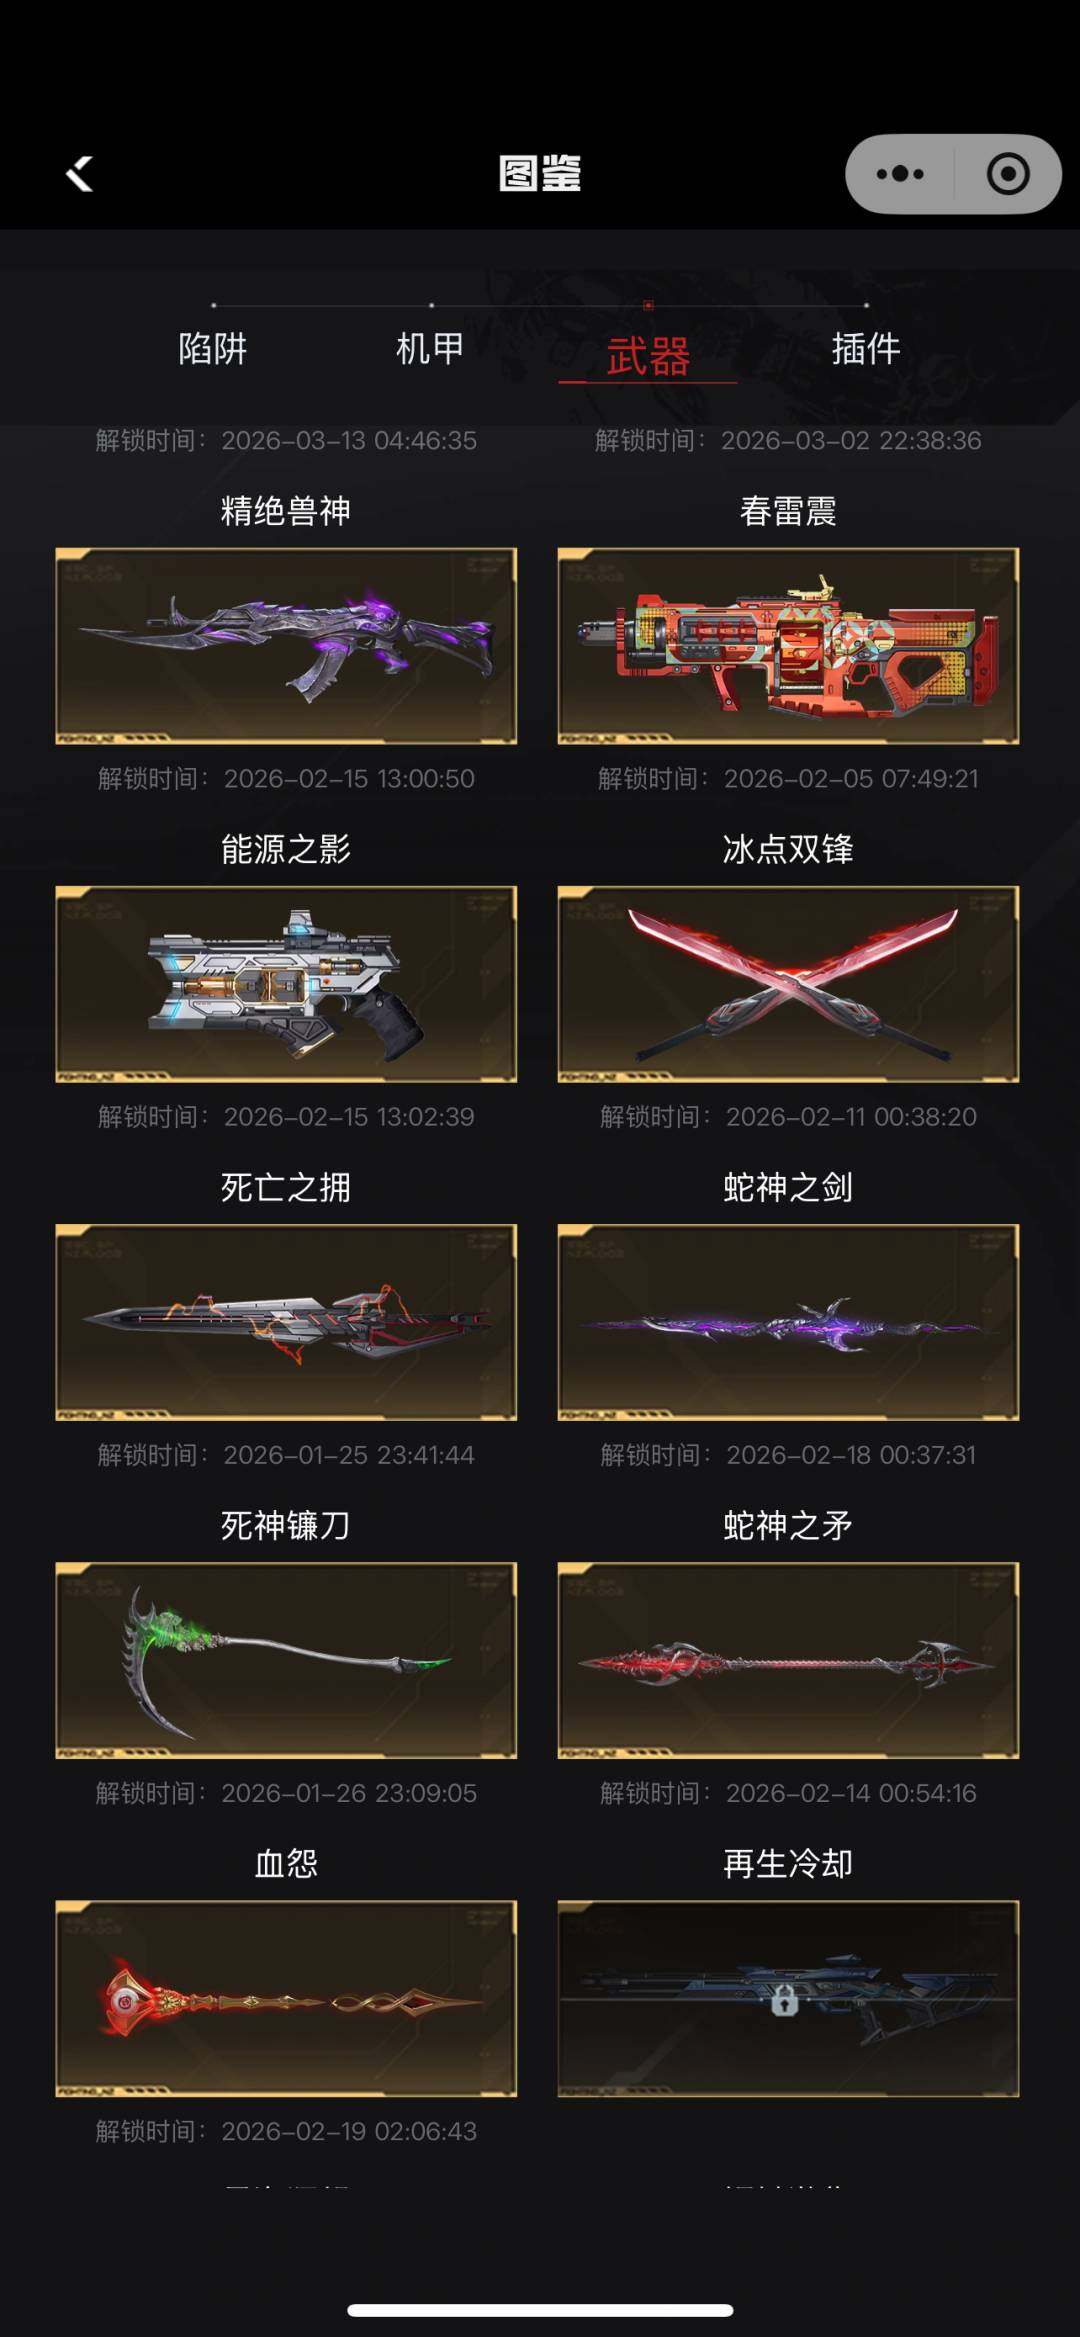This screenshot has height=2337, width=1080.
Task: Open the 血怨 red staff thumbnail
Action: pyautogui.click(x=286, y=1998)
